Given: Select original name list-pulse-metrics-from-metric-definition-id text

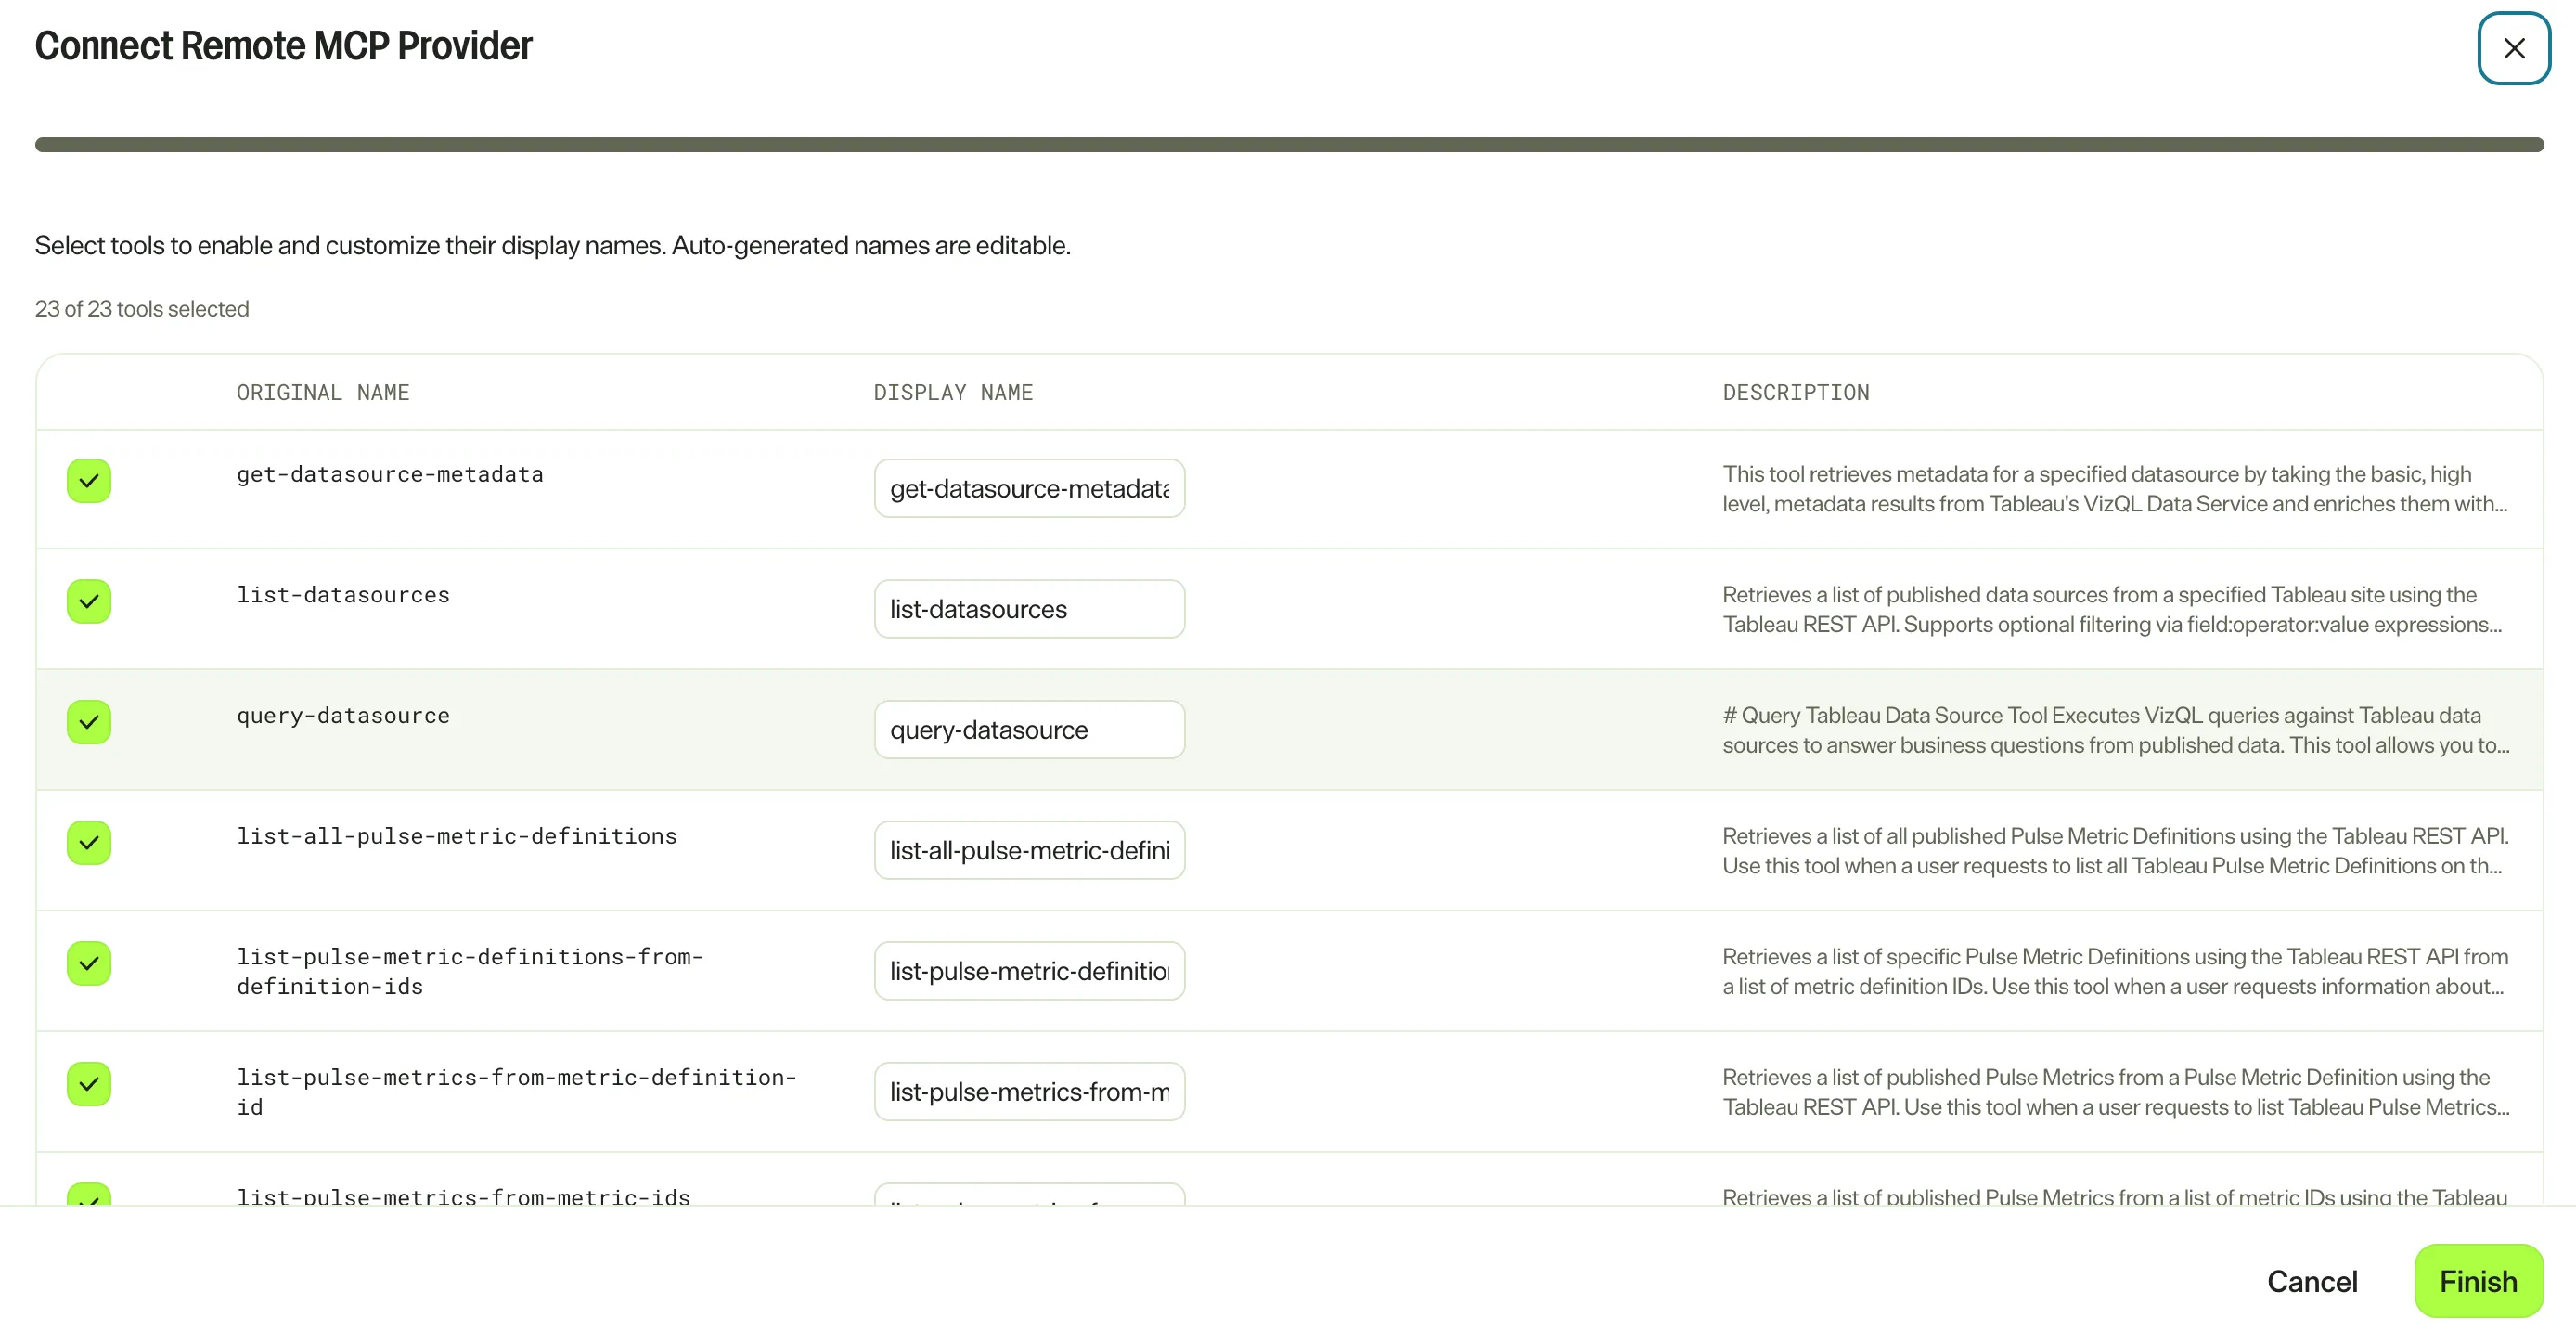Looking at the screenshot, I should point(516,1093).
